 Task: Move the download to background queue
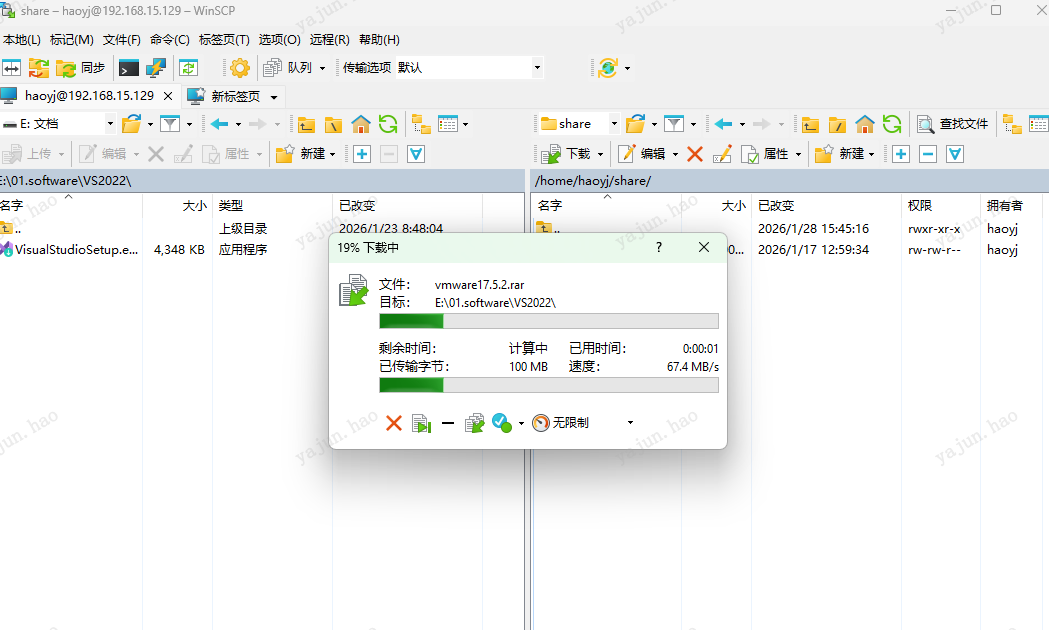[474, 423]
